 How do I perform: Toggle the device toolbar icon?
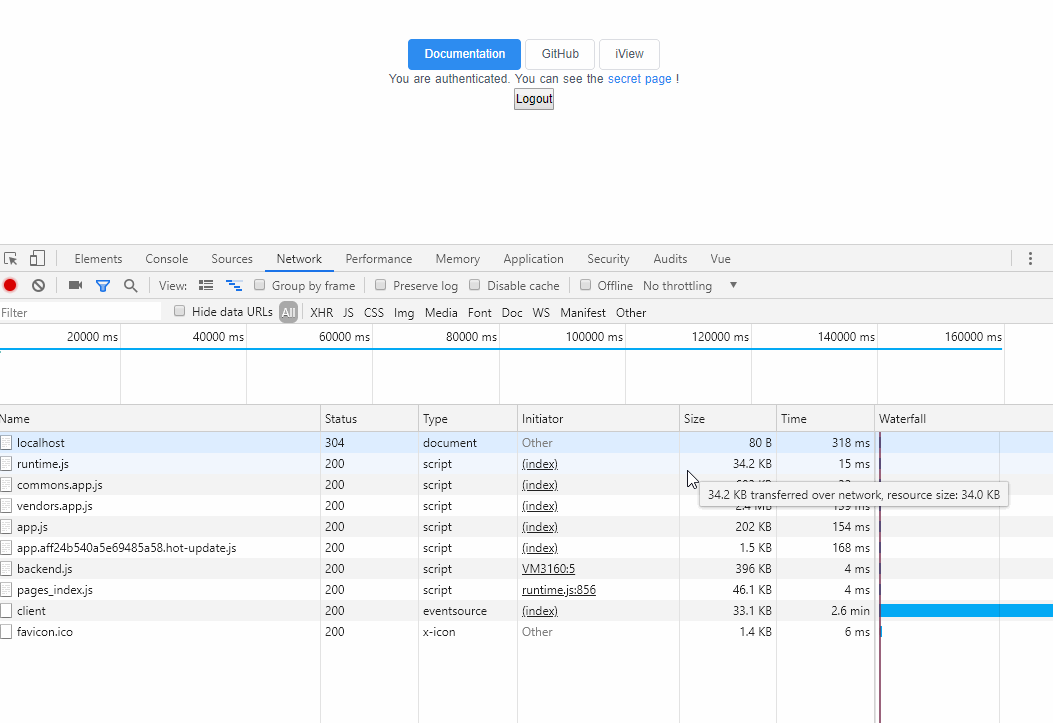[x=38, y=258]
